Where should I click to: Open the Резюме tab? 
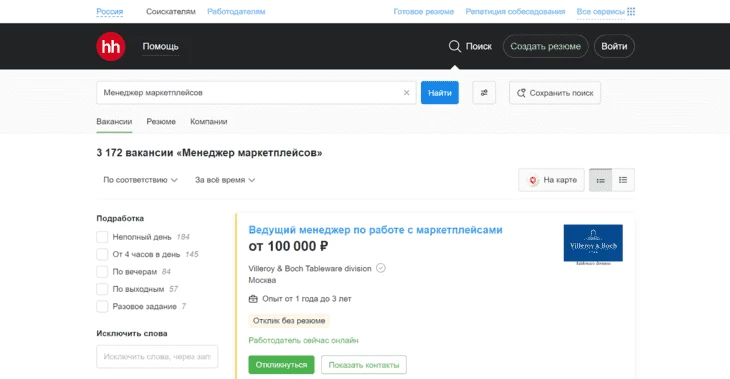(x=161, y=122)
